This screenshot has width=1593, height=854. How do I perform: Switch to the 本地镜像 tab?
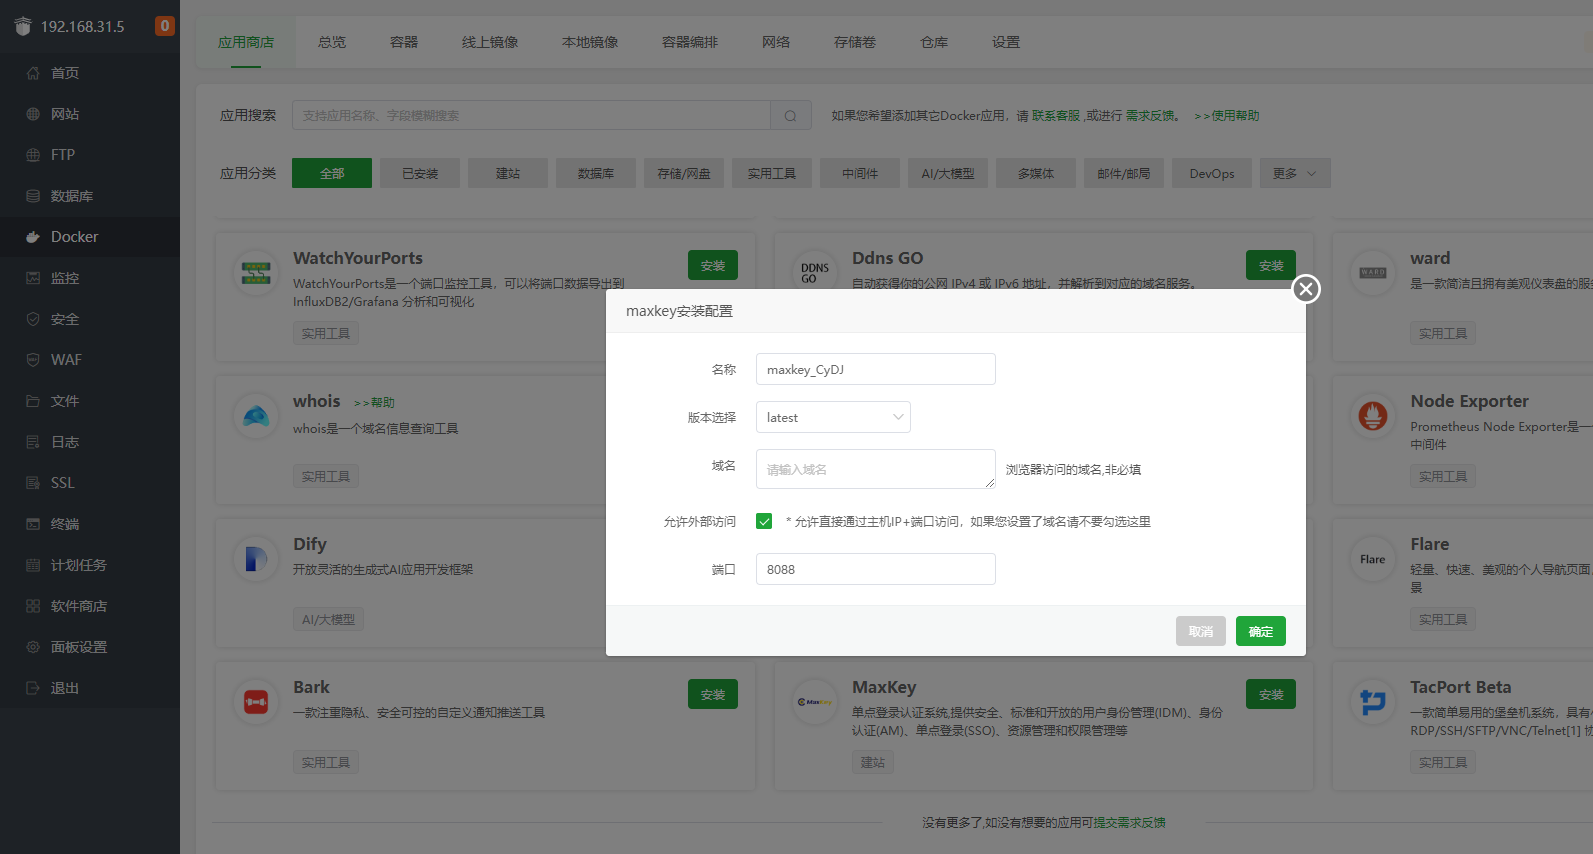pyautogui.click(x=590, y=42)
